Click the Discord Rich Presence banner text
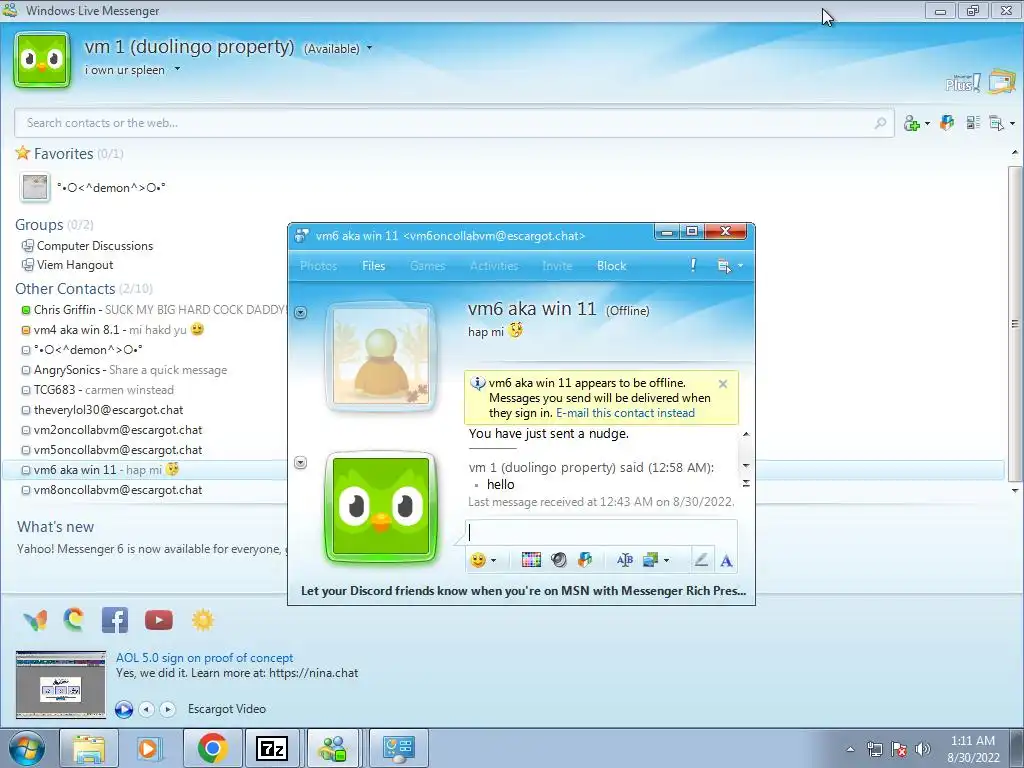 click(x=523, y=590)
